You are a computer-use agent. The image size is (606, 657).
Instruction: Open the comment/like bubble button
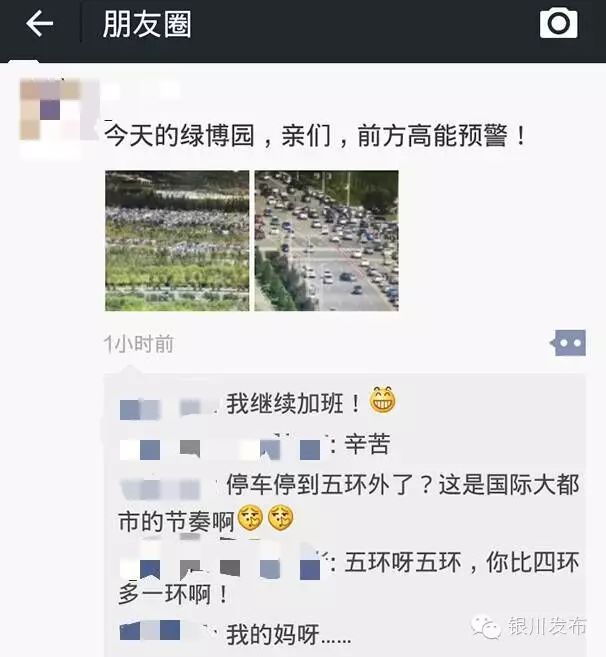568,343
